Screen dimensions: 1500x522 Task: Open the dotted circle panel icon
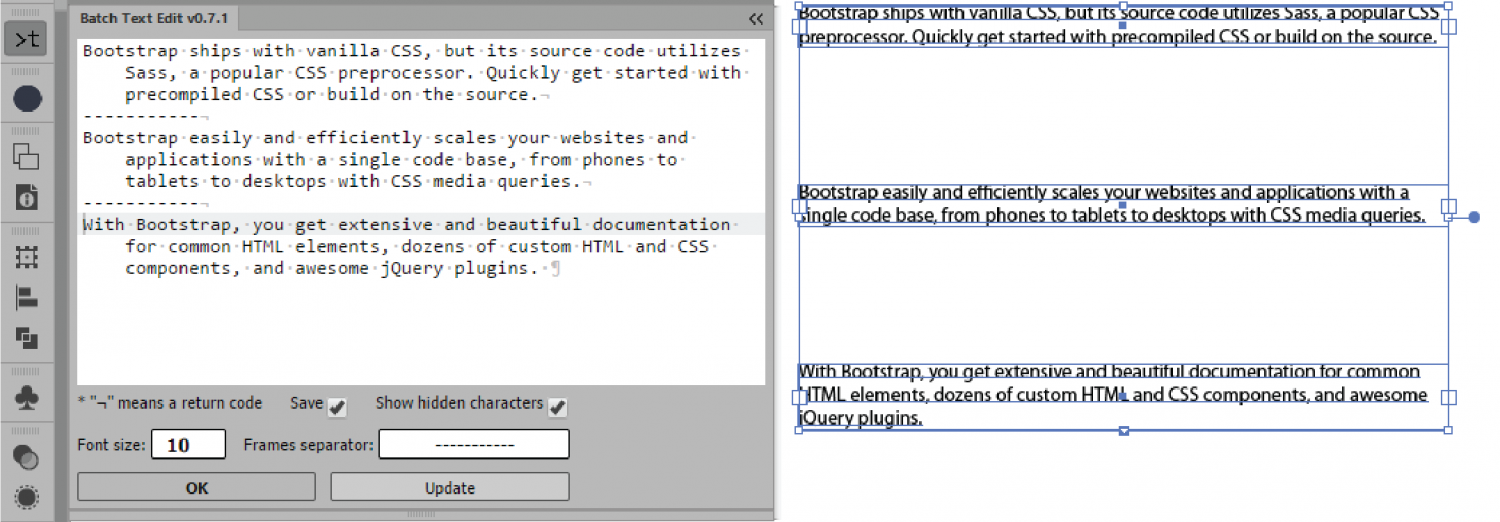click(x=27, y=497)
